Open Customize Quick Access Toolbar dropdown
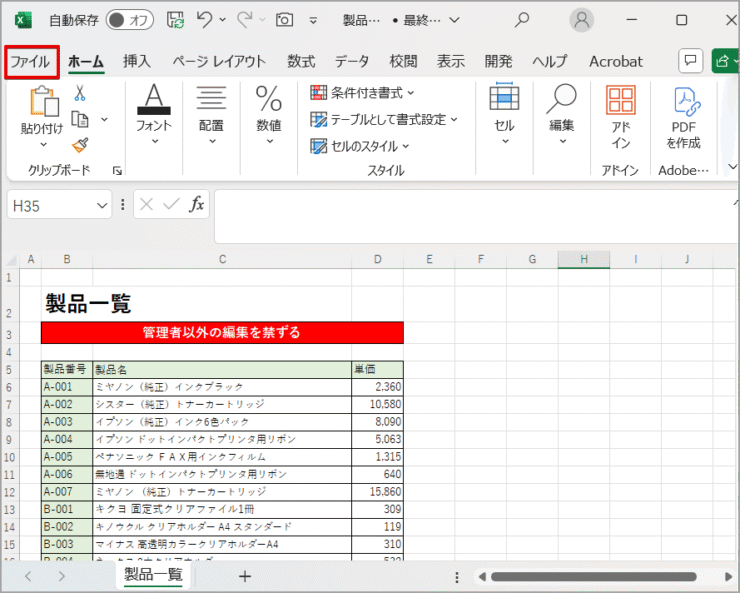Image resolution: width=740 pixels, height=593 pixels. point(313,20)
